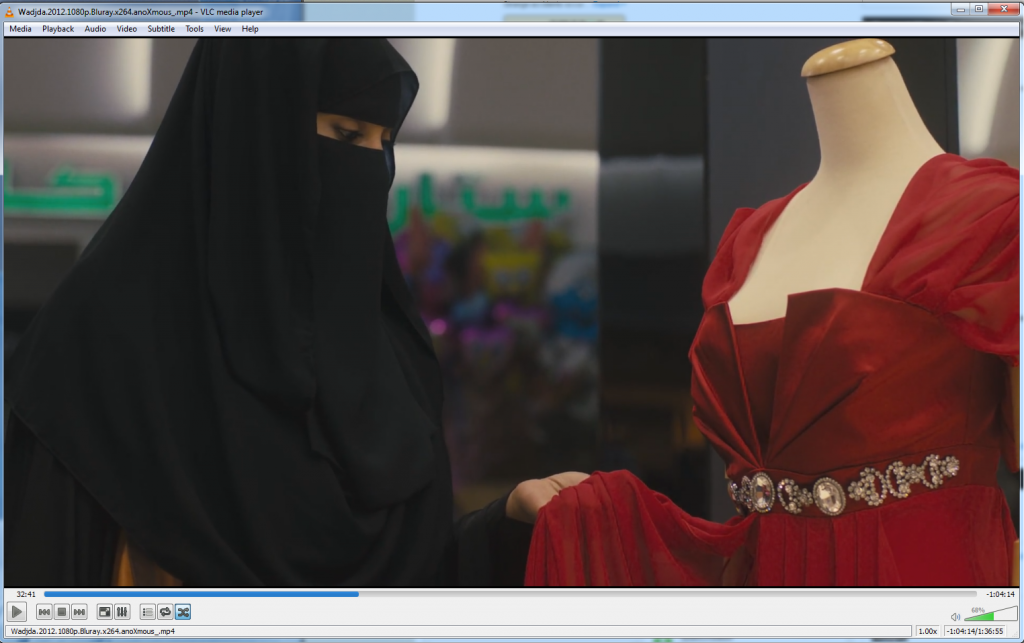Viewport: 1024px width, 643px height.
Task: Minimize the VLC media player window
Action: coord(960,9)
